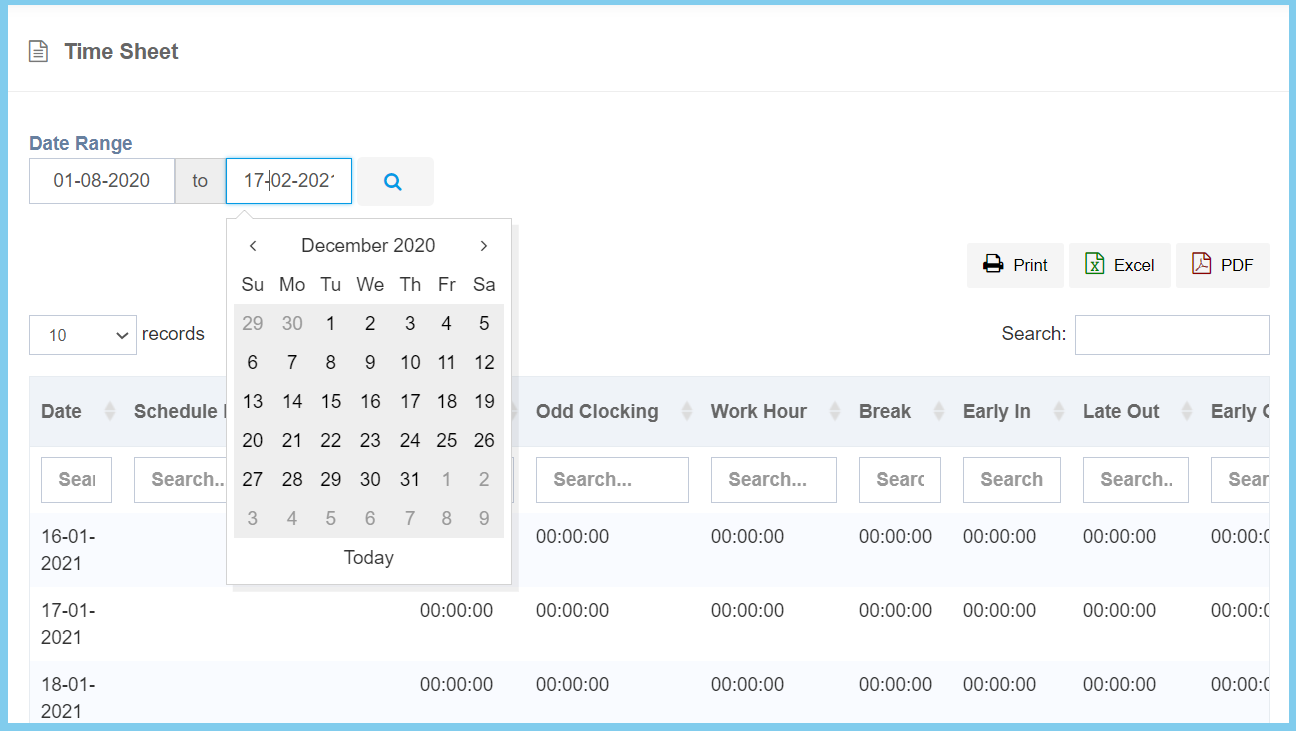This screenshot has height=731, width=1296.
Task: Export the time sheet as PDF
Action: (1222, 265)
